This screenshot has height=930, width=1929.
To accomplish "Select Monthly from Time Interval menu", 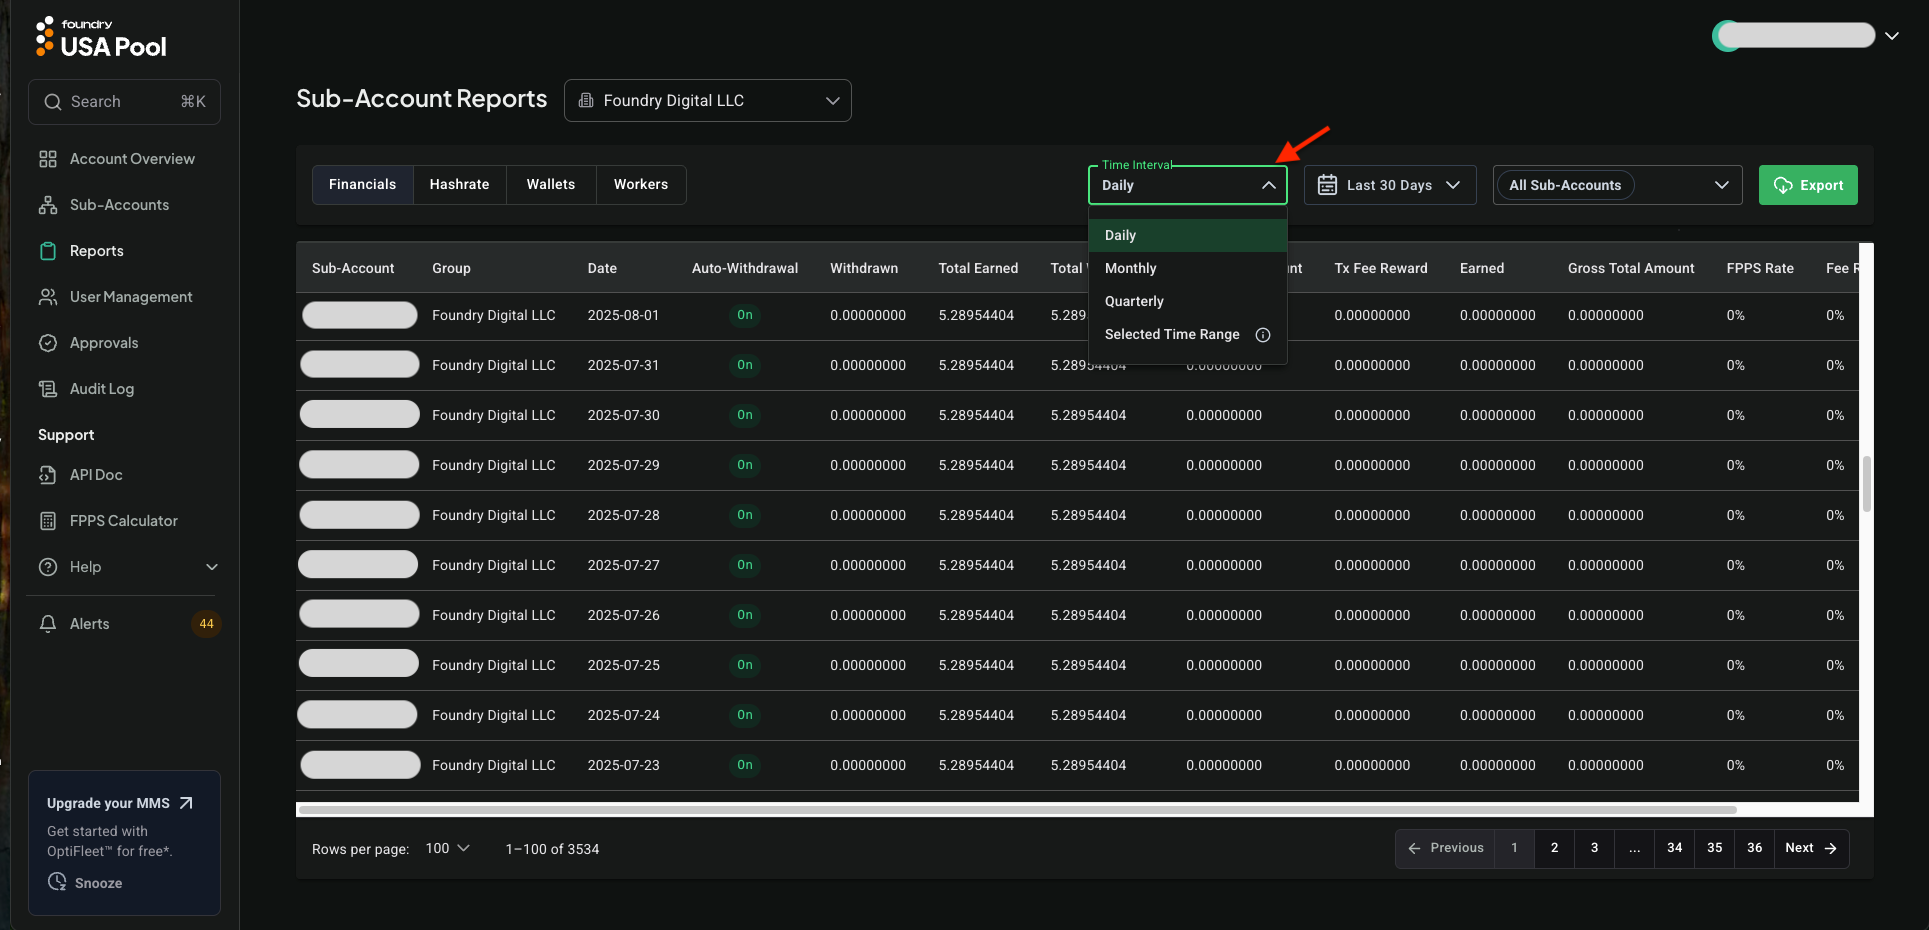I will (1130, 268).
